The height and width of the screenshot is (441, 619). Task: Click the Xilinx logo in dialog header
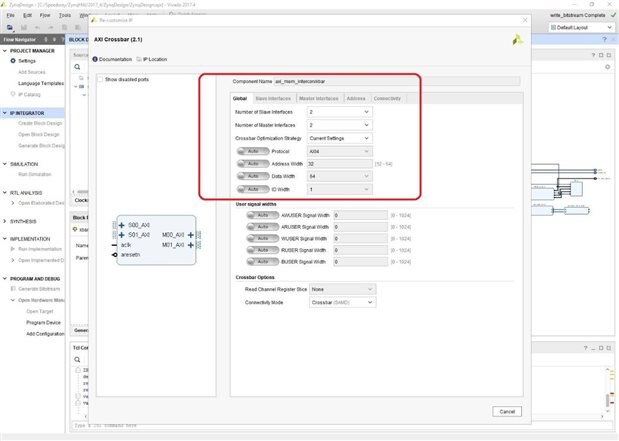tap(518, 39)
